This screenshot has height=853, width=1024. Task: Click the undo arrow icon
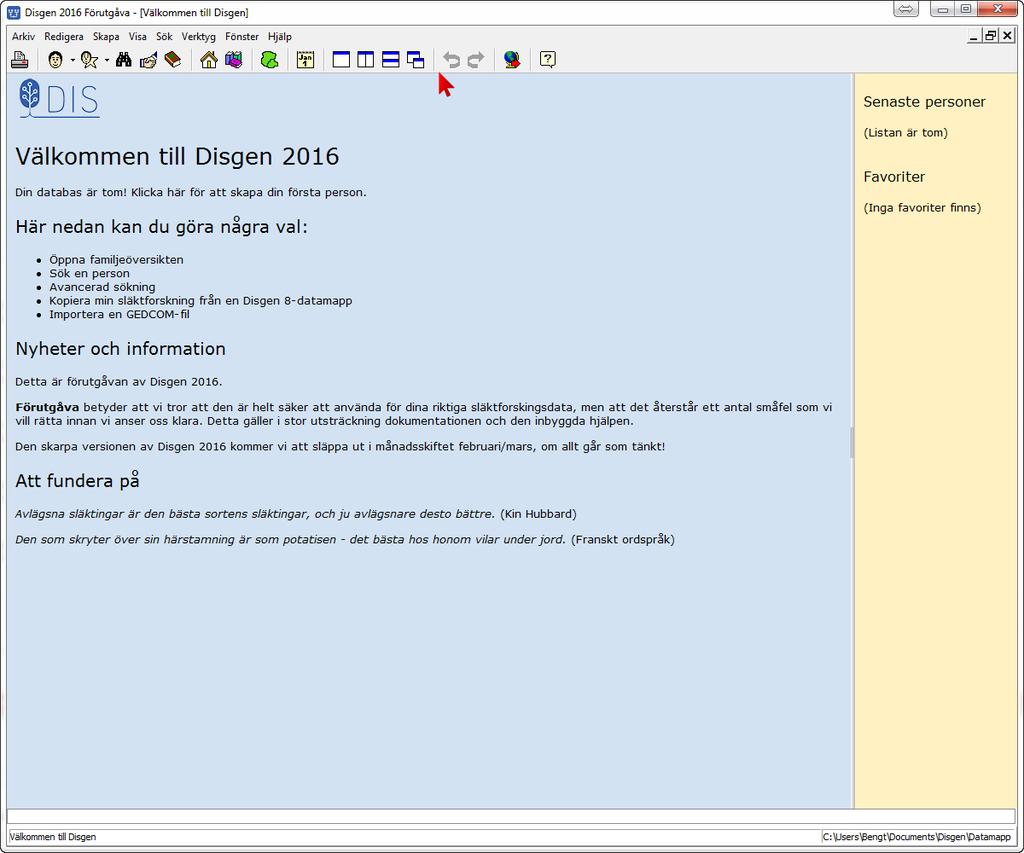tap(451, 60)
